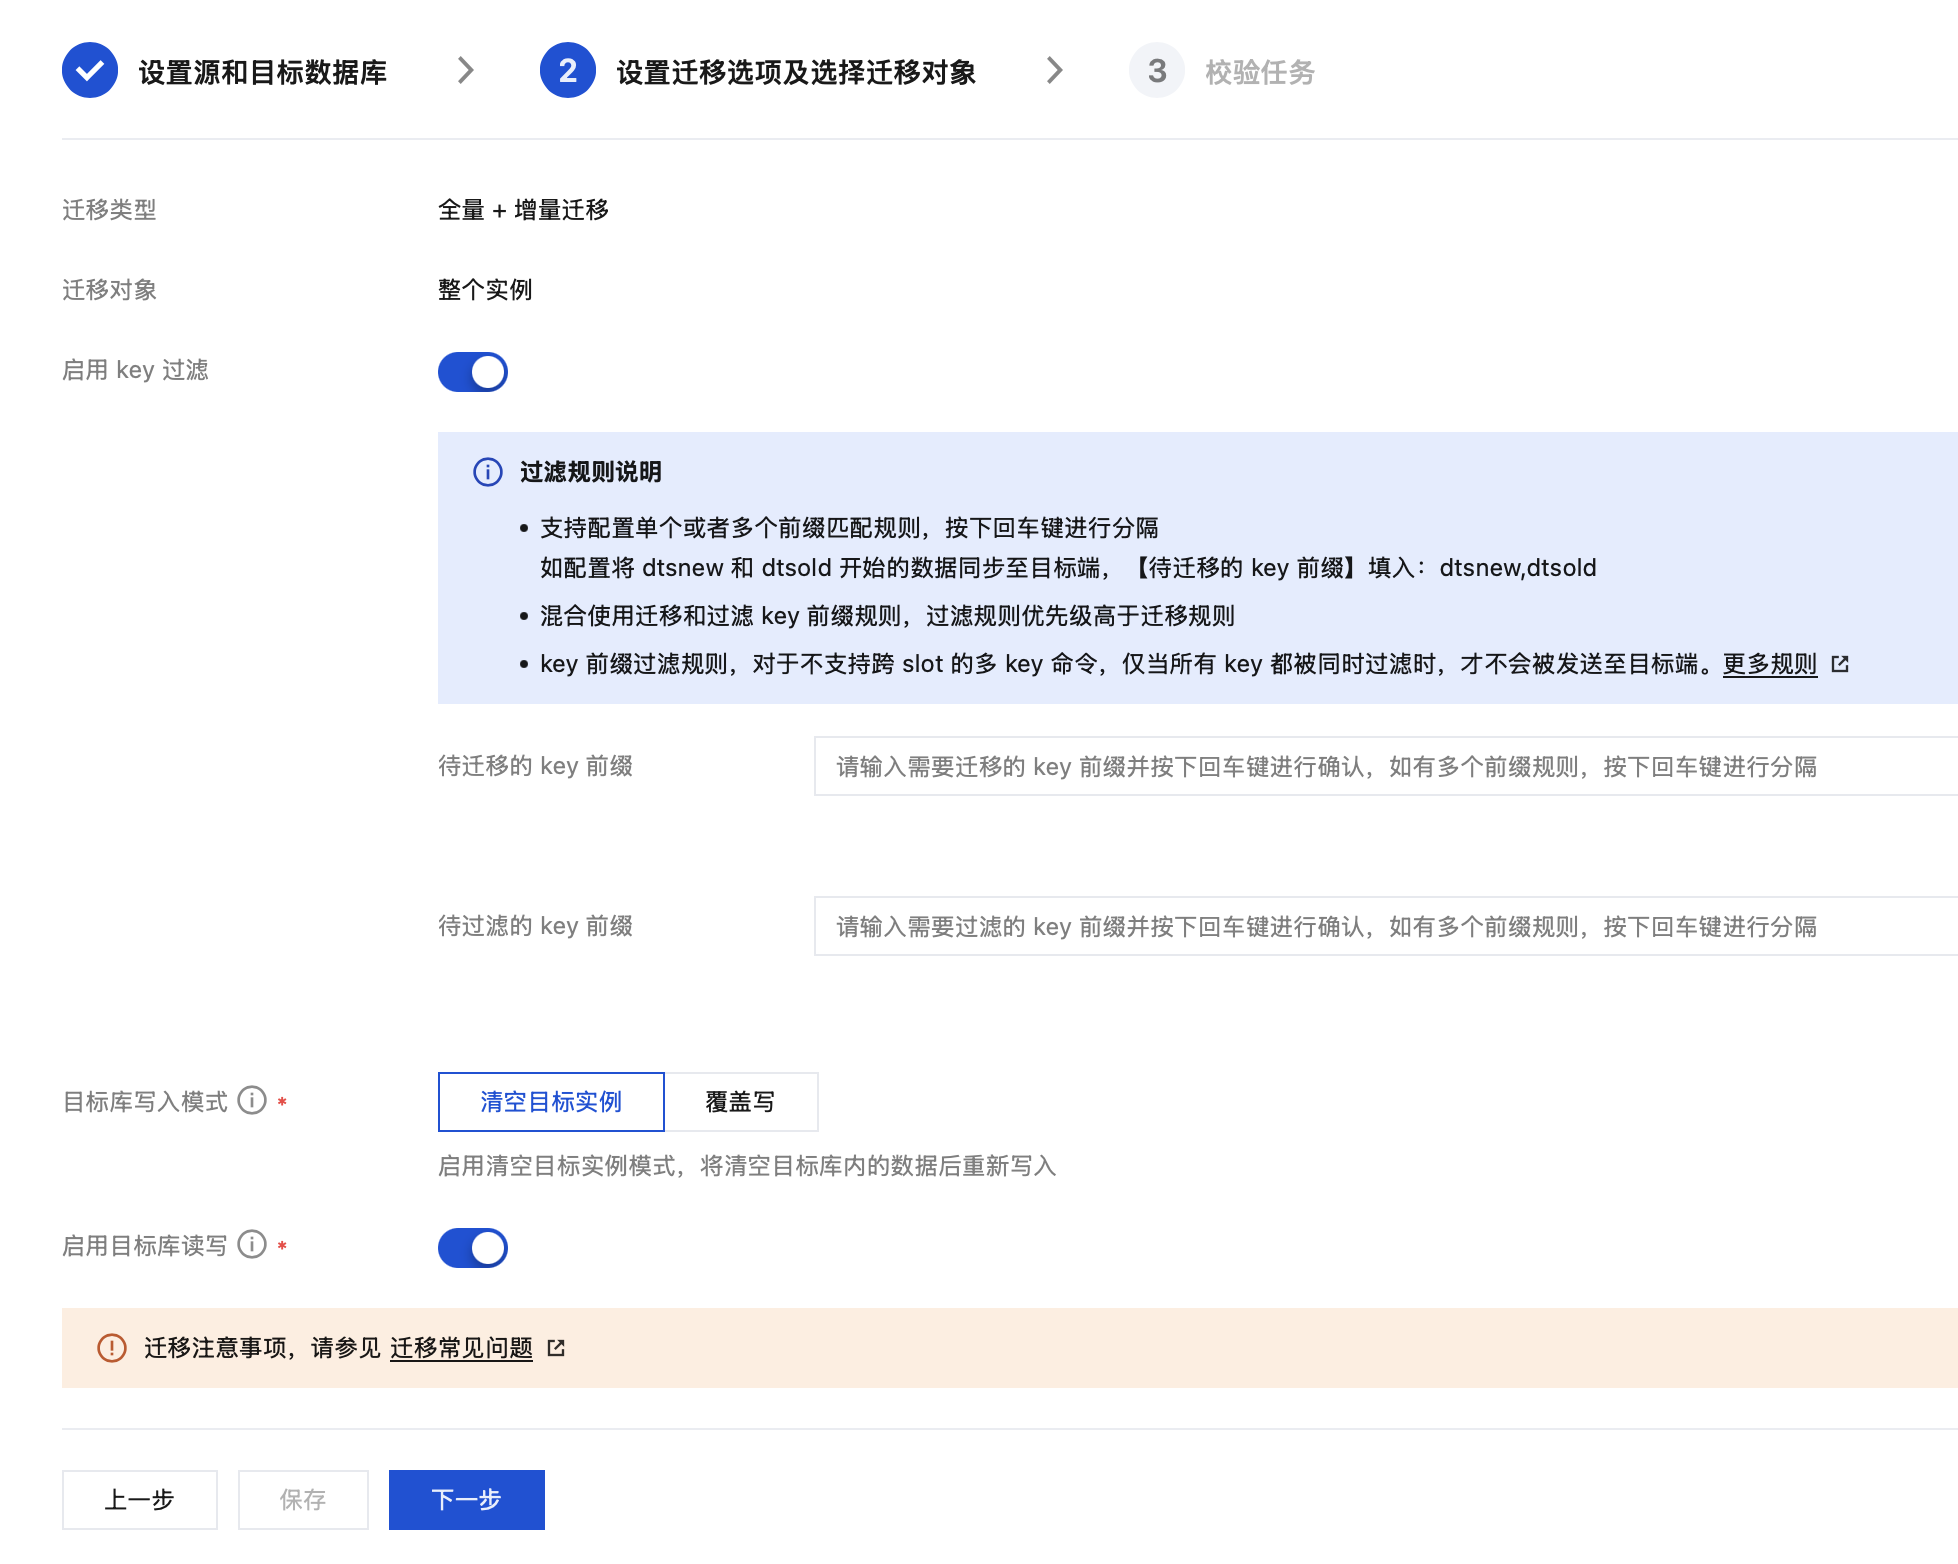
Task: Click chevron arrow before 校验任务 step
Action: pos(1054,71)
